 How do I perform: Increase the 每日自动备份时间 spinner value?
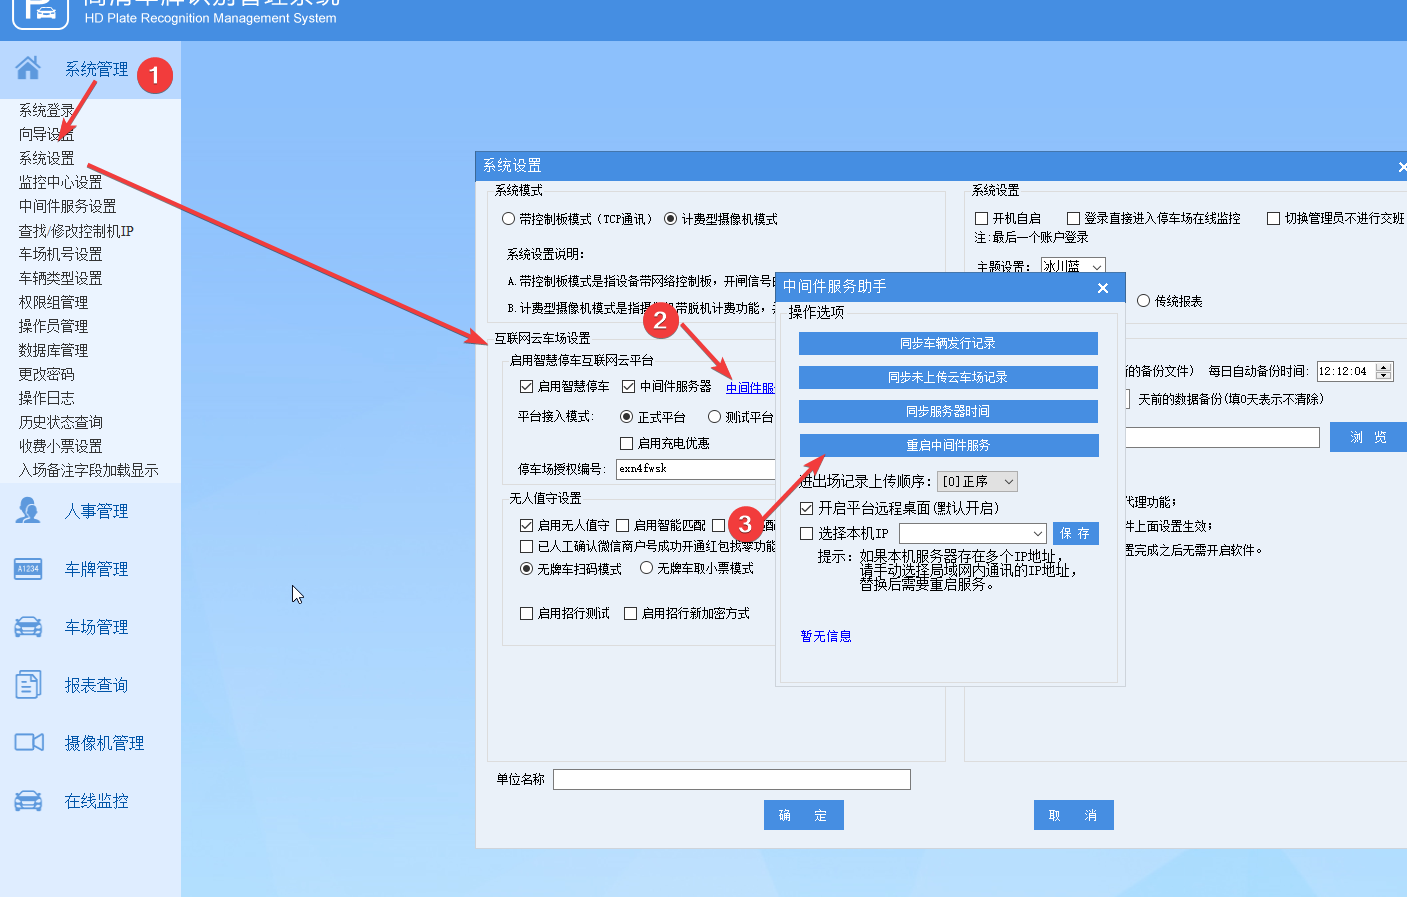1384,367
